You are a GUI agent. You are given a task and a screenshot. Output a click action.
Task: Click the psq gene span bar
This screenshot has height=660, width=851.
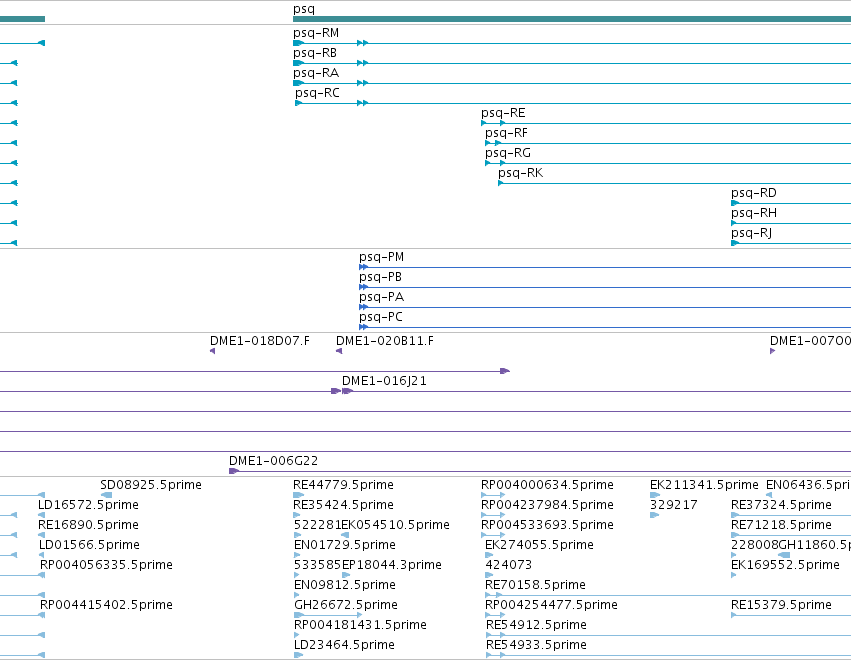click(572, 19)
